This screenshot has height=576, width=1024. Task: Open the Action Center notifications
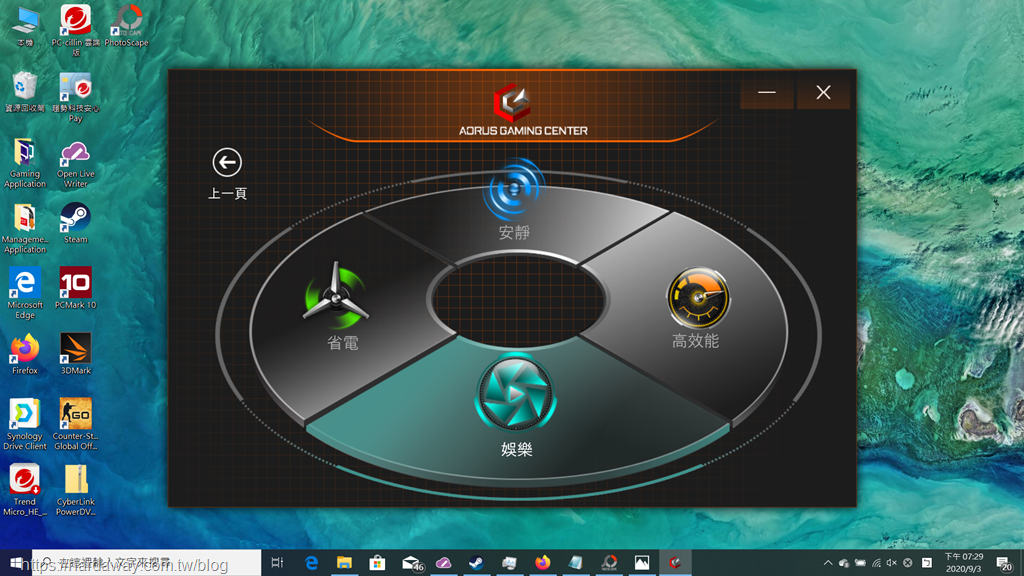coord(1004,563)
